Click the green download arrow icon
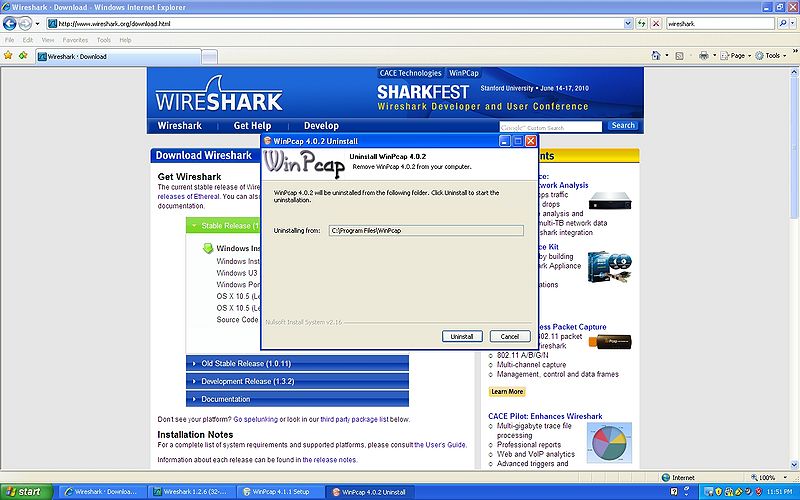 pos(207,248)
